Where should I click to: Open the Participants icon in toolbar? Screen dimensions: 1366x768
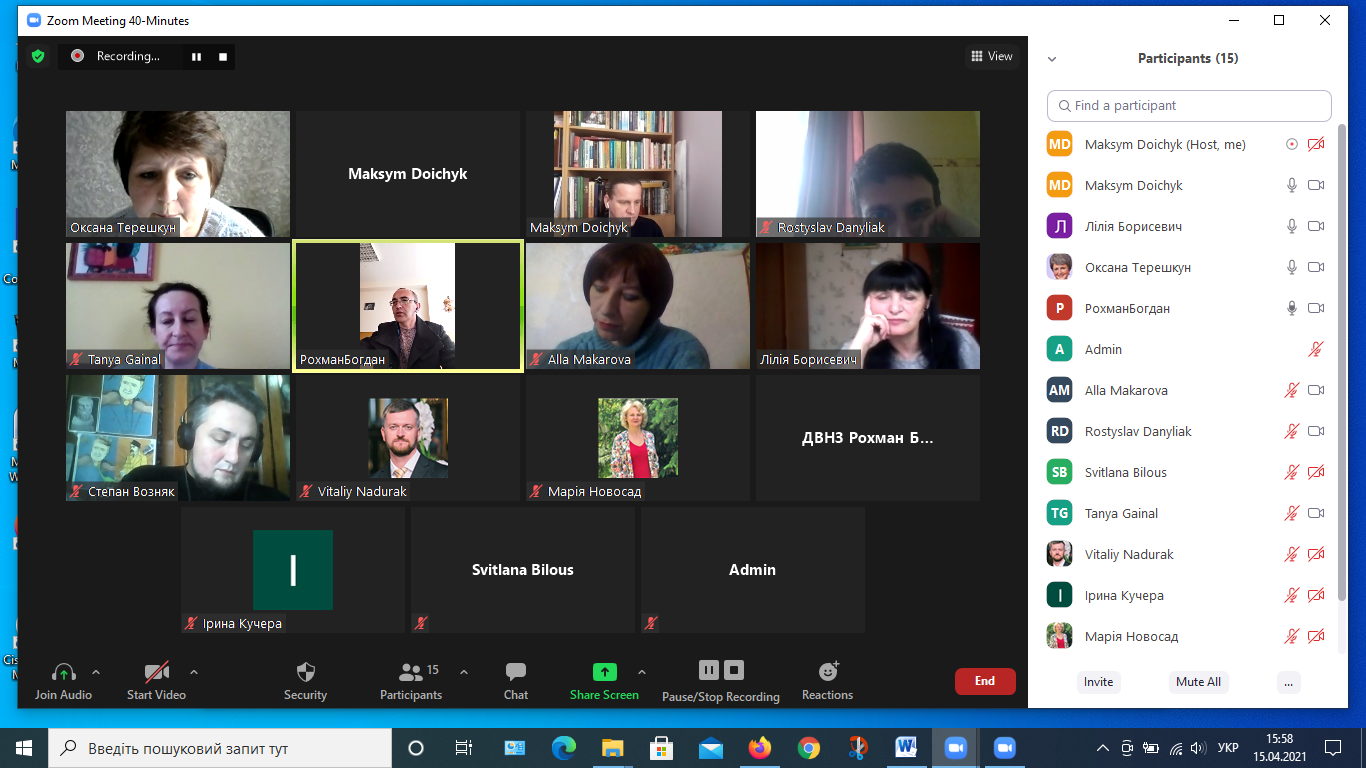coord(410,672)
